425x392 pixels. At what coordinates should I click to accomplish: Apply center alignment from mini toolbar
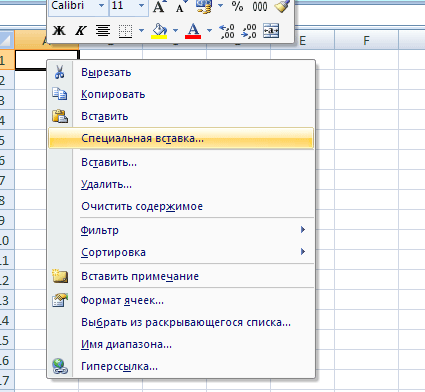click(x=103, y=31)
